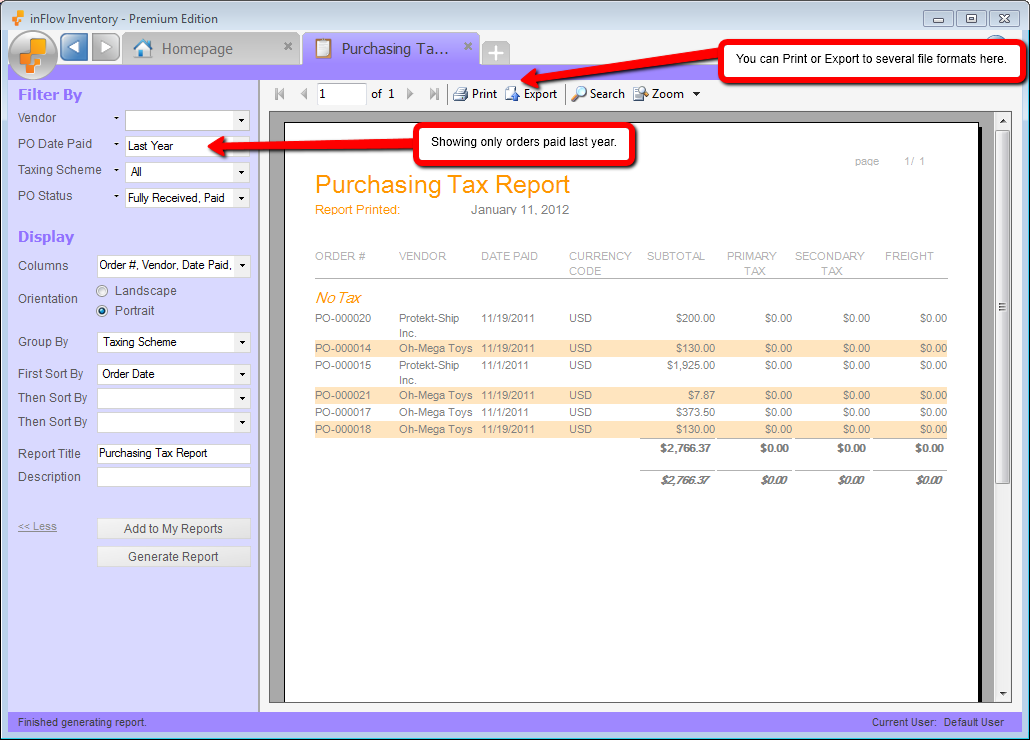
Task: Toggle the Taxing Scheme operator arrow
Action: pyautogui.click(x=116, y=170)
